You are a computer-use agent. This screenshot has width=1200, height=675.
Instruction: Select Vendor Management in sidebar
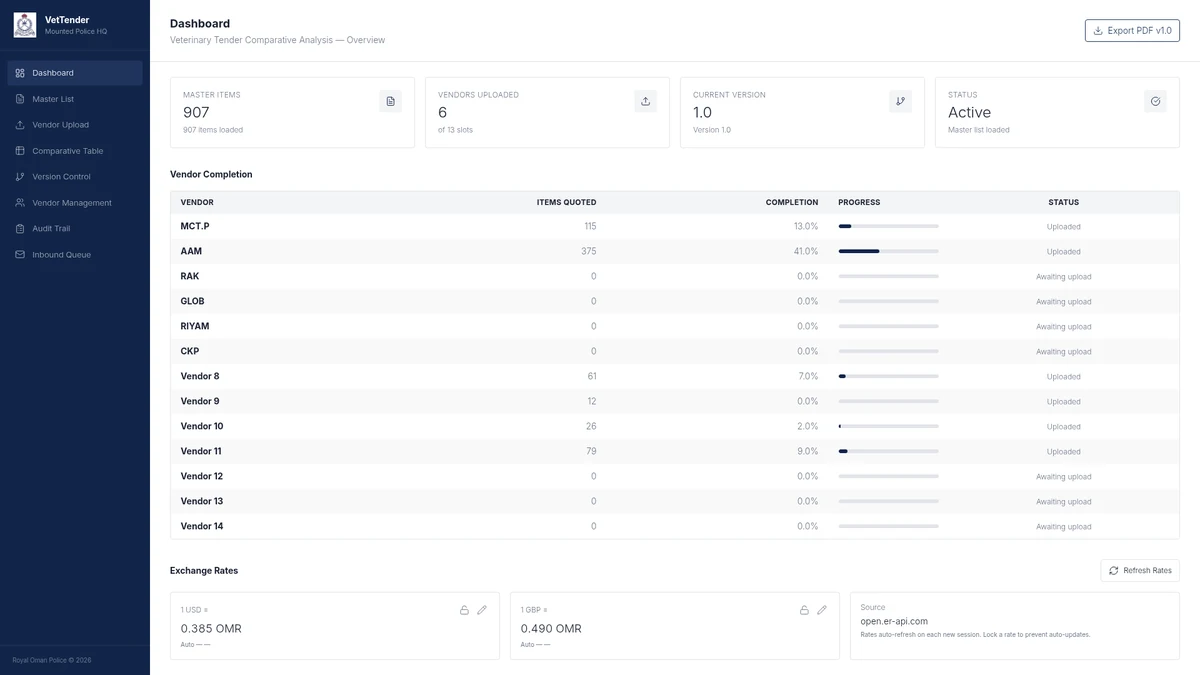pyautogui.click(x=75, y=203)
